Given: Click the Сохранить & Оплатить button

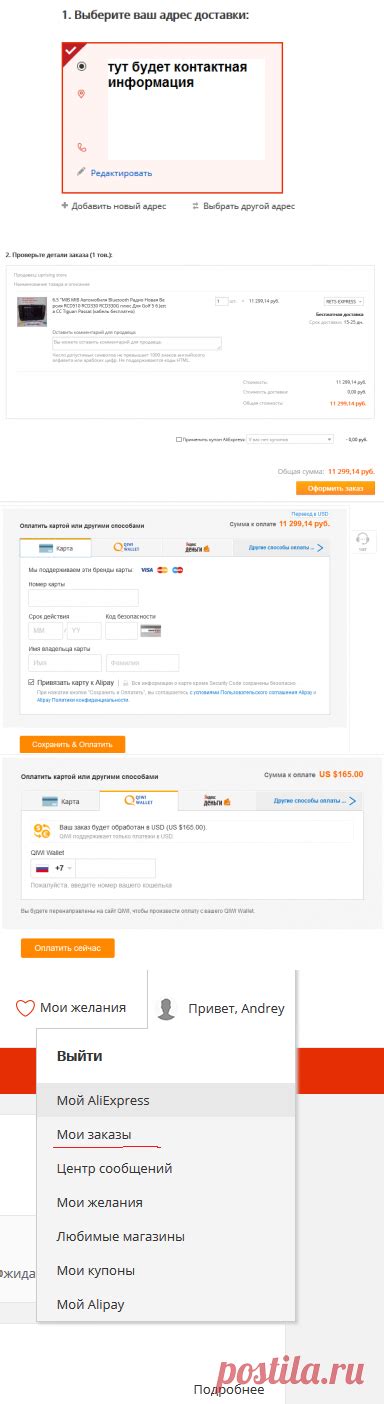Looking at the screenshot, I should click(72, 744).
